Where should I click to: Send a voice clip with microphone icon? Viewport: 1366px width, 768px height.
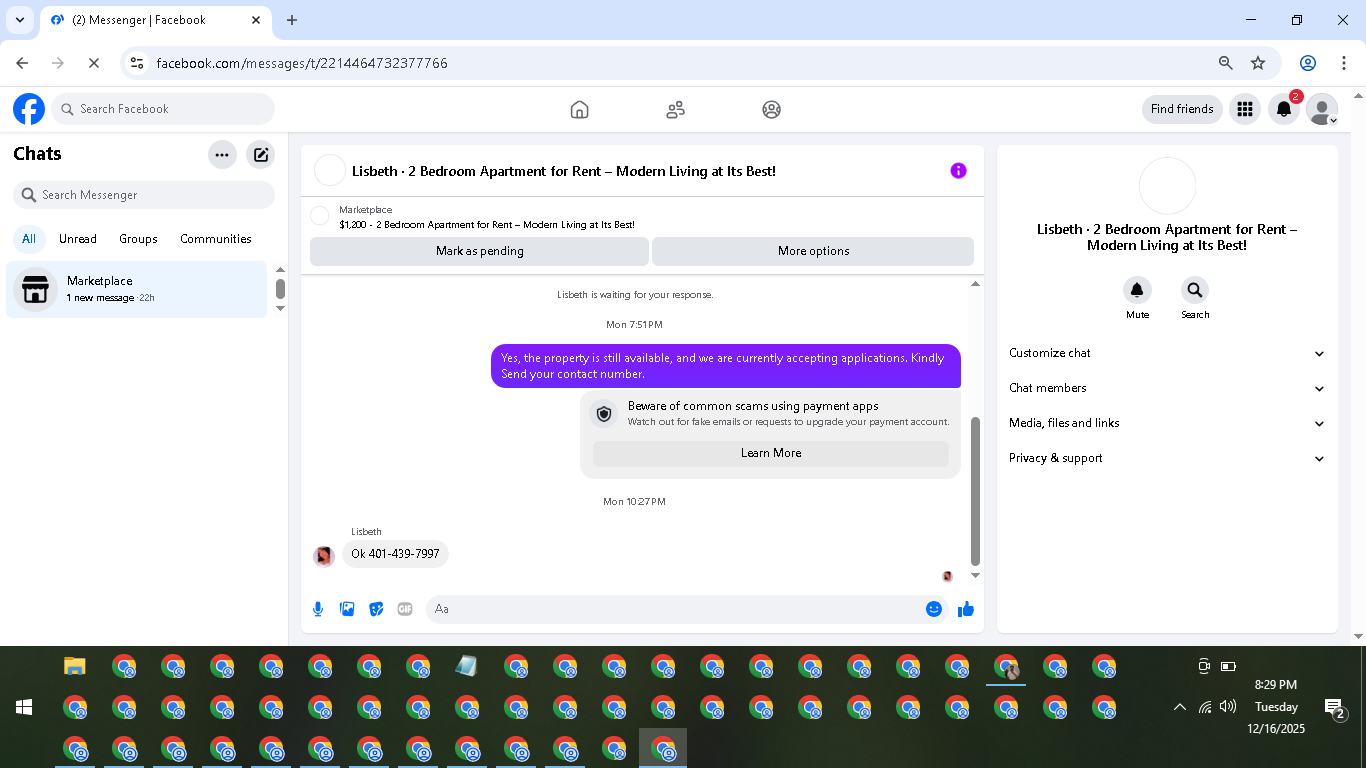point(318,609)
